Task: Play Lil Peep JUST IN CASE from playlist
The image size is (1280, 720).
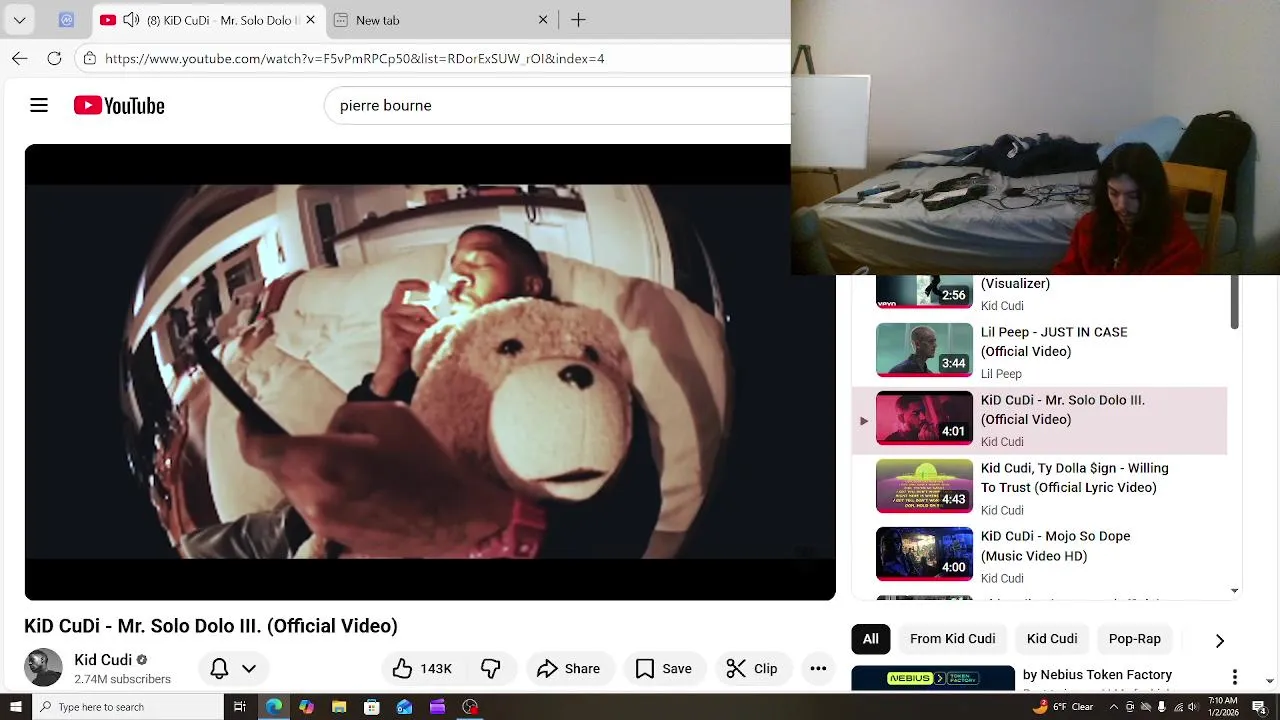Action: [x=1054, y=342]
